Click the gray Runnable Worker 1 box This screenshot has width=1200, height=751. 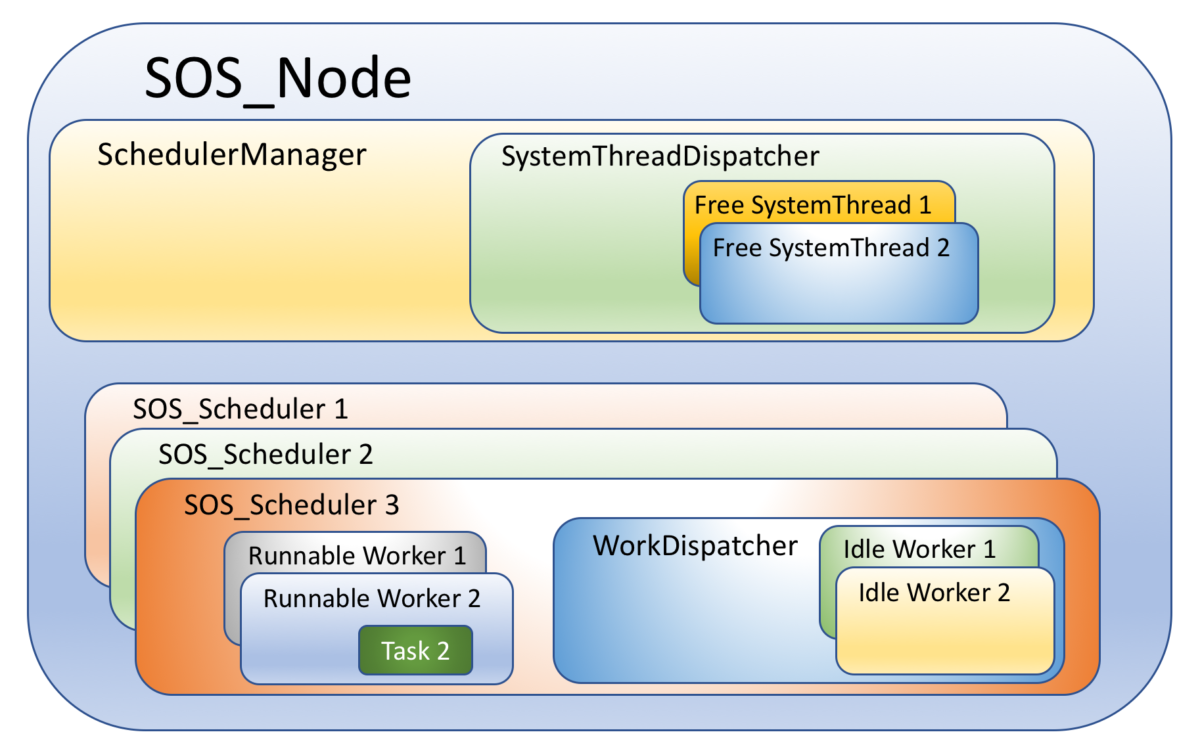(x=356, y=554)
